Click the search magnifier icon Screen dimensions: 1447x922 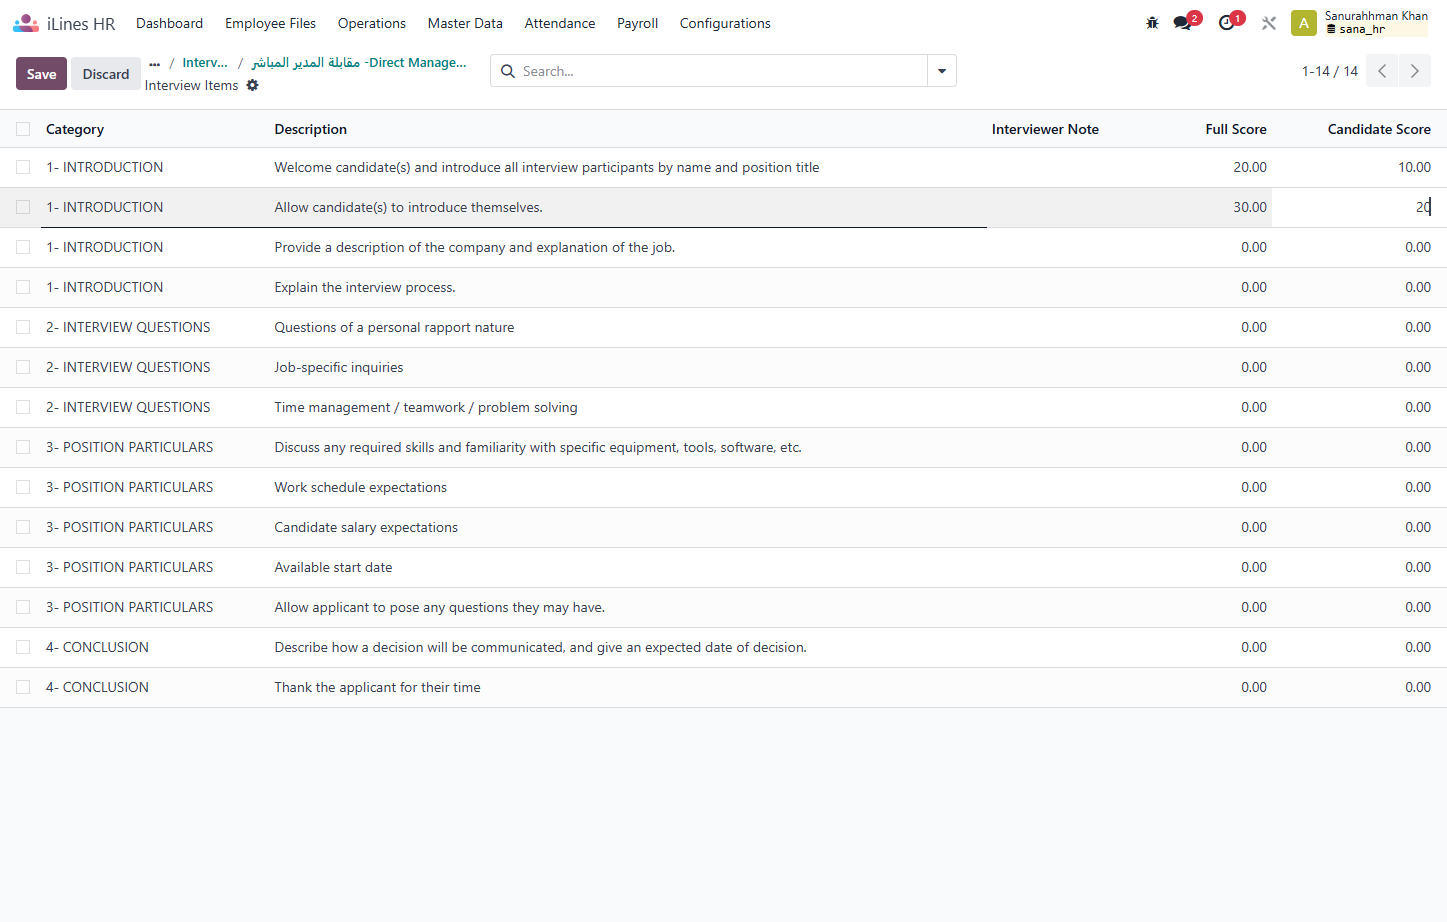pyautogui.click(x=508, y=71)
